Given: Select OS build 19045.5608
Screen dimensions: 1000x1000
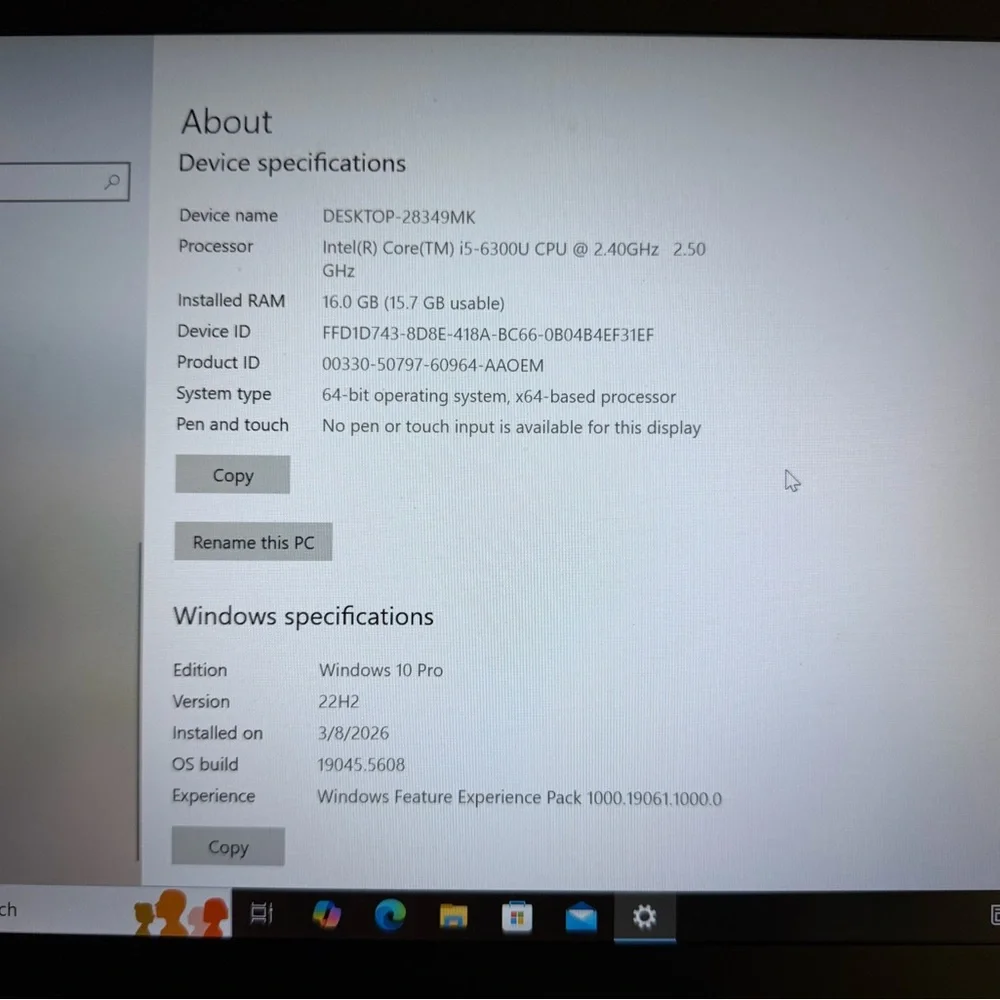Looking at the screenshot, I should (361, 765).
